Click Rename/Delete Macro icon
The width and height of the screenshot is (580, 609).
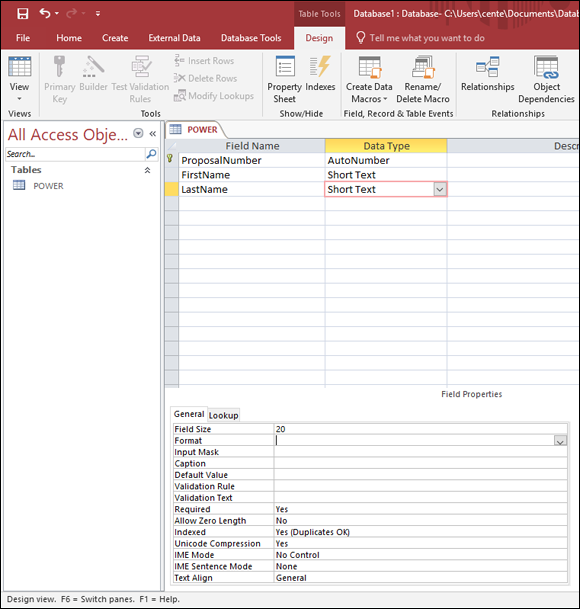pyautogui.click(x=423, y=67)
